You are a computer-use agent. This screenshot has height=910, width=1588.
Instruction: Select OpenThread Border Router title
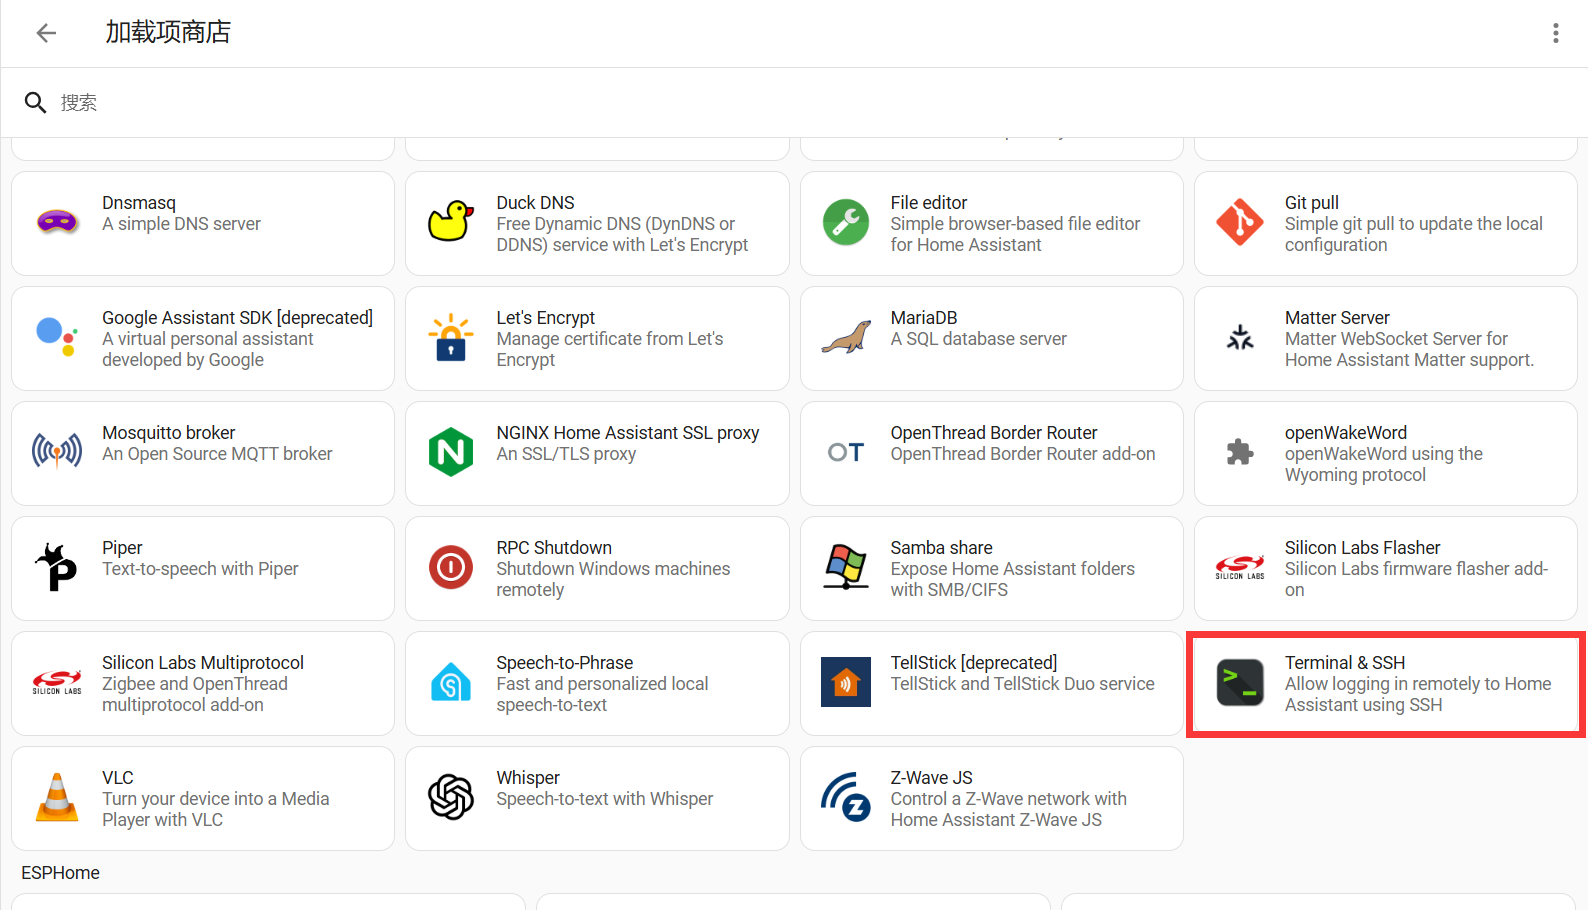(x=994, y=433)
